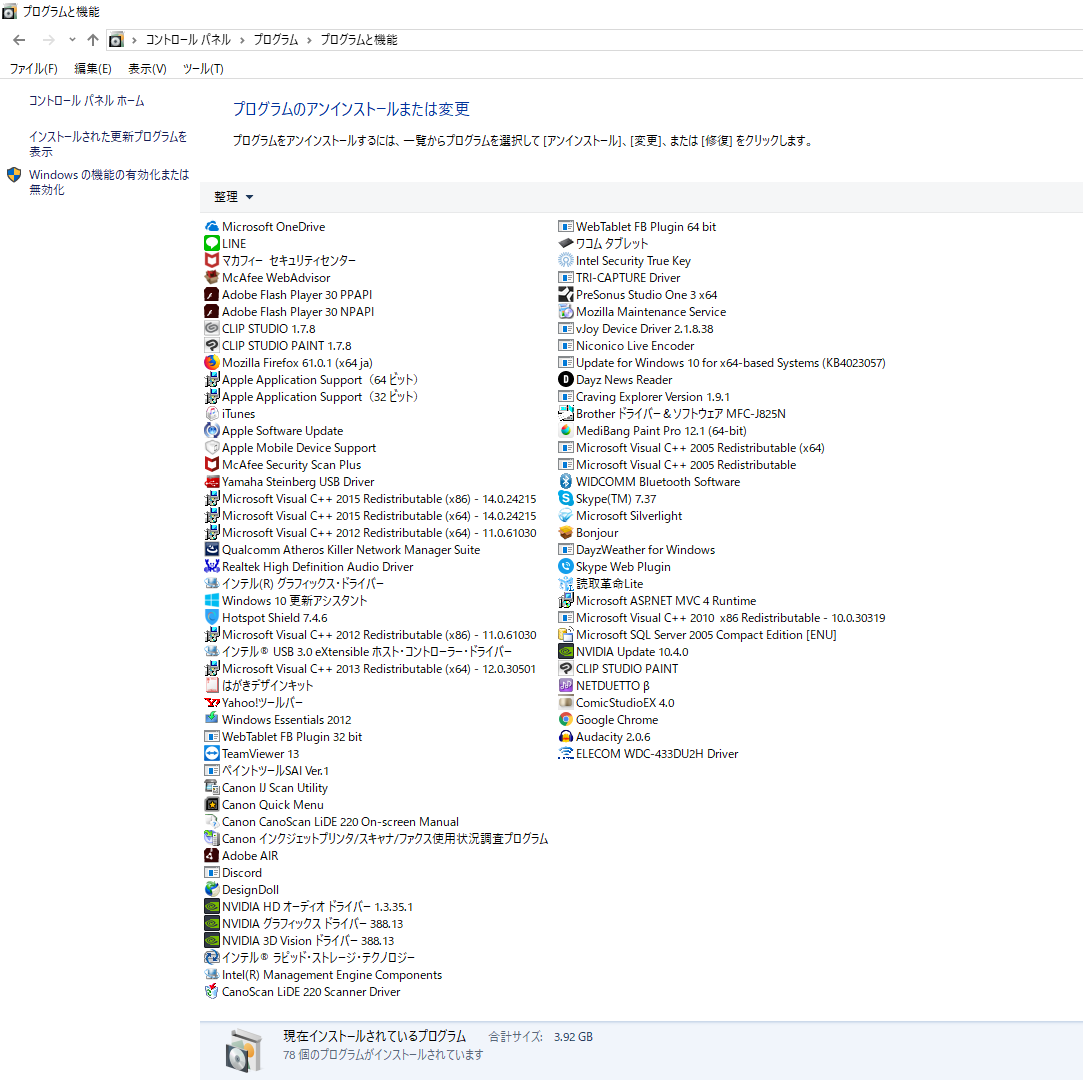Click the Adobe Flash Player 30 PPAPI icon
Screen dimensions: 1083x1080
[212, 295]
